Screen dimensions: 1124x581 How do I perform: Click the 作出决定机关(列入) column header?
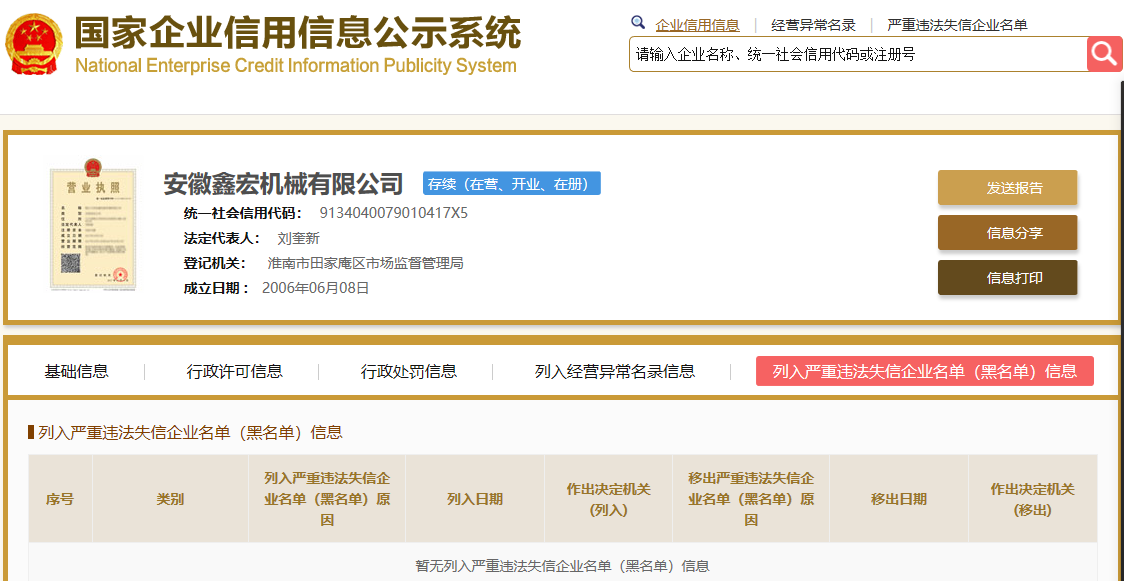608,499
